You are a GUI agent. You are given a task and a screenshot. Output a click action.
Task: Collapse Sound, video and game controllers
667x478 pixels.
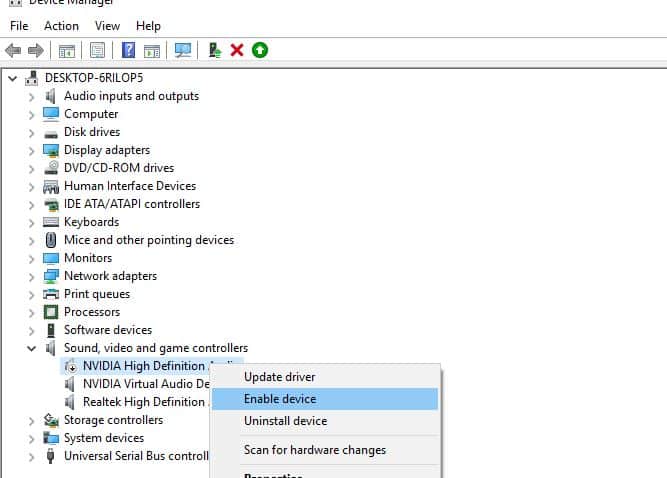[31, 349]
